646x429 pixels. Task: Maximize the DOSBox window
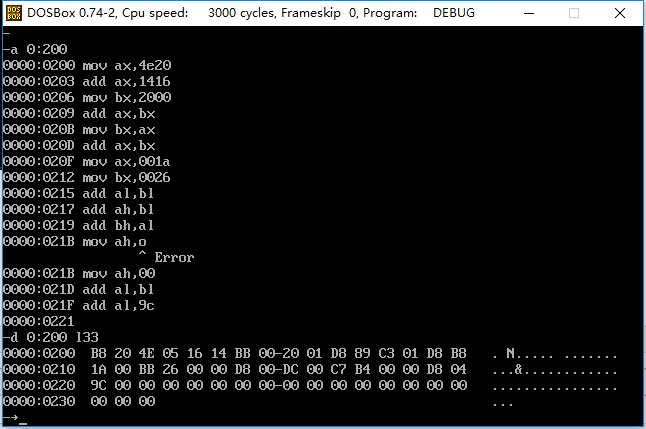pos(574,13)
